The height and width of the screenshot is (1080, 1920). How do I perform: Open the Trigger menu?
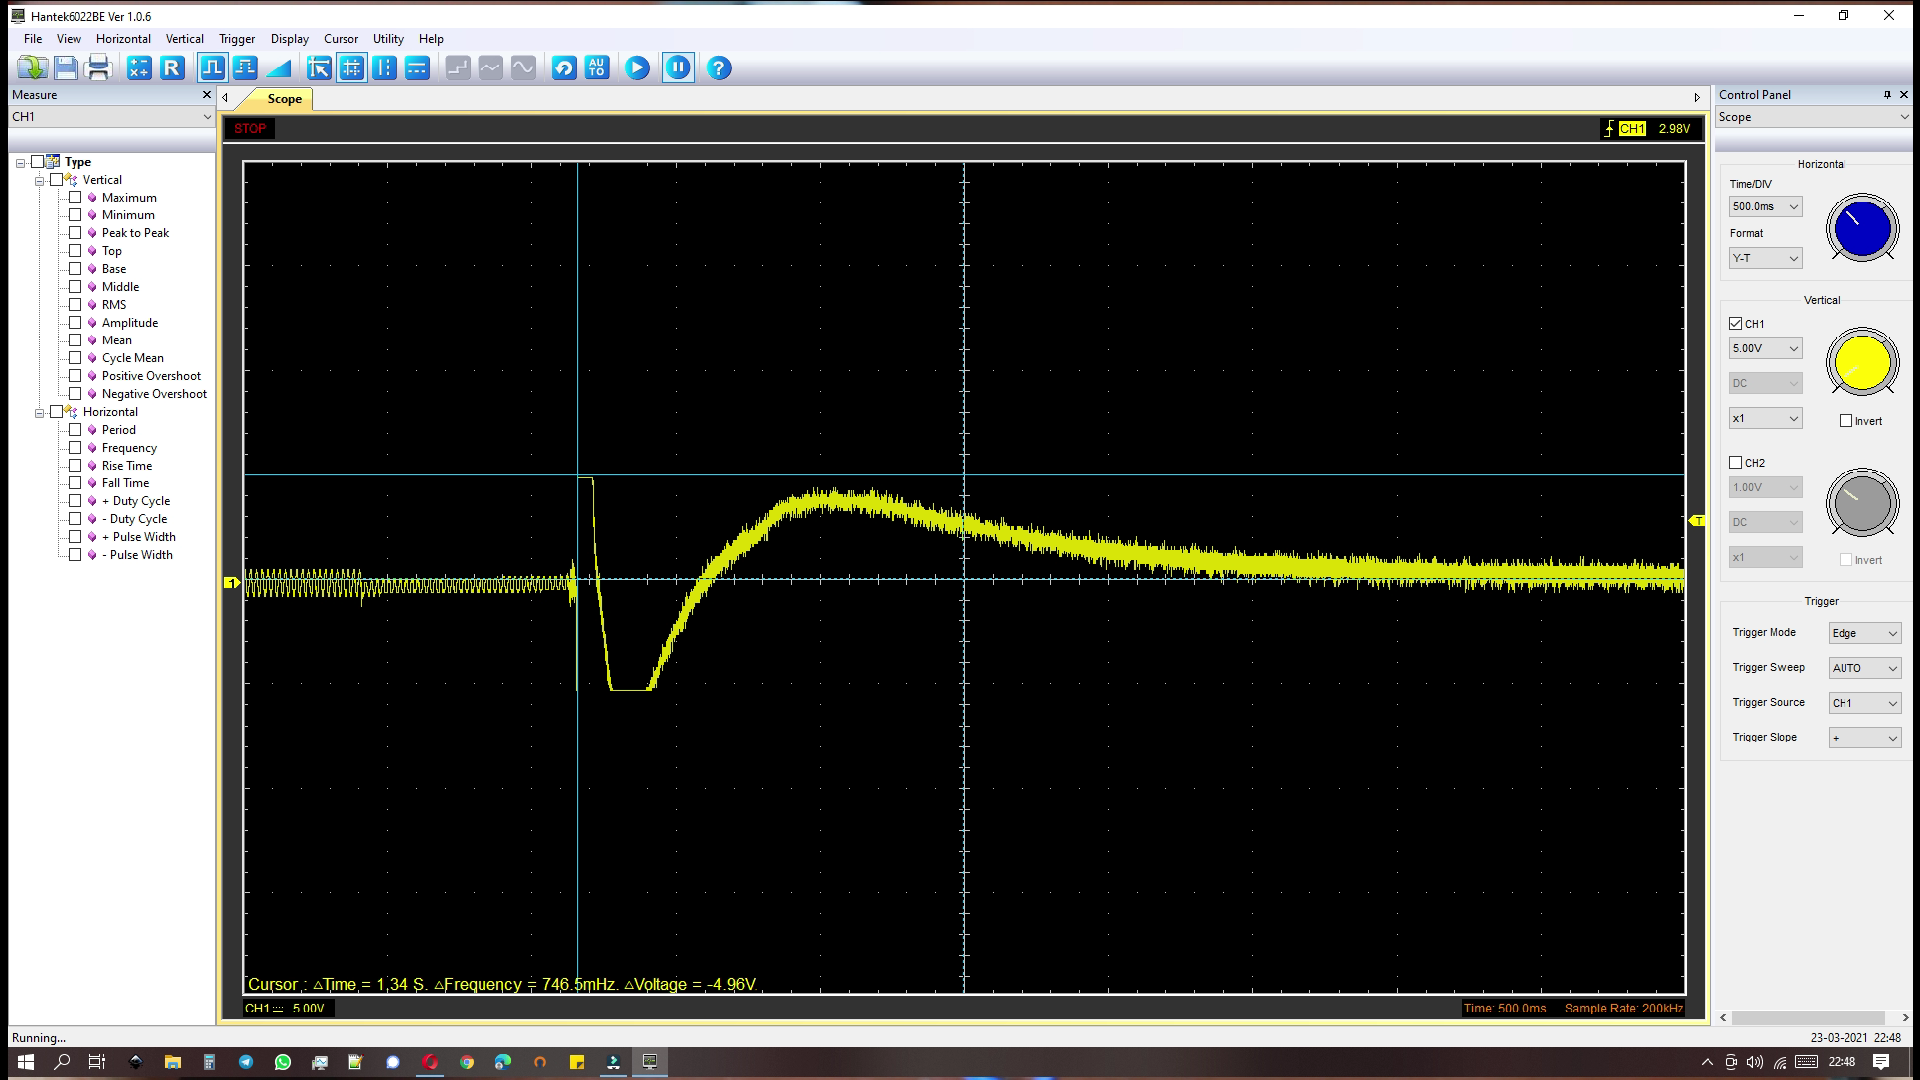pos(237,39)
